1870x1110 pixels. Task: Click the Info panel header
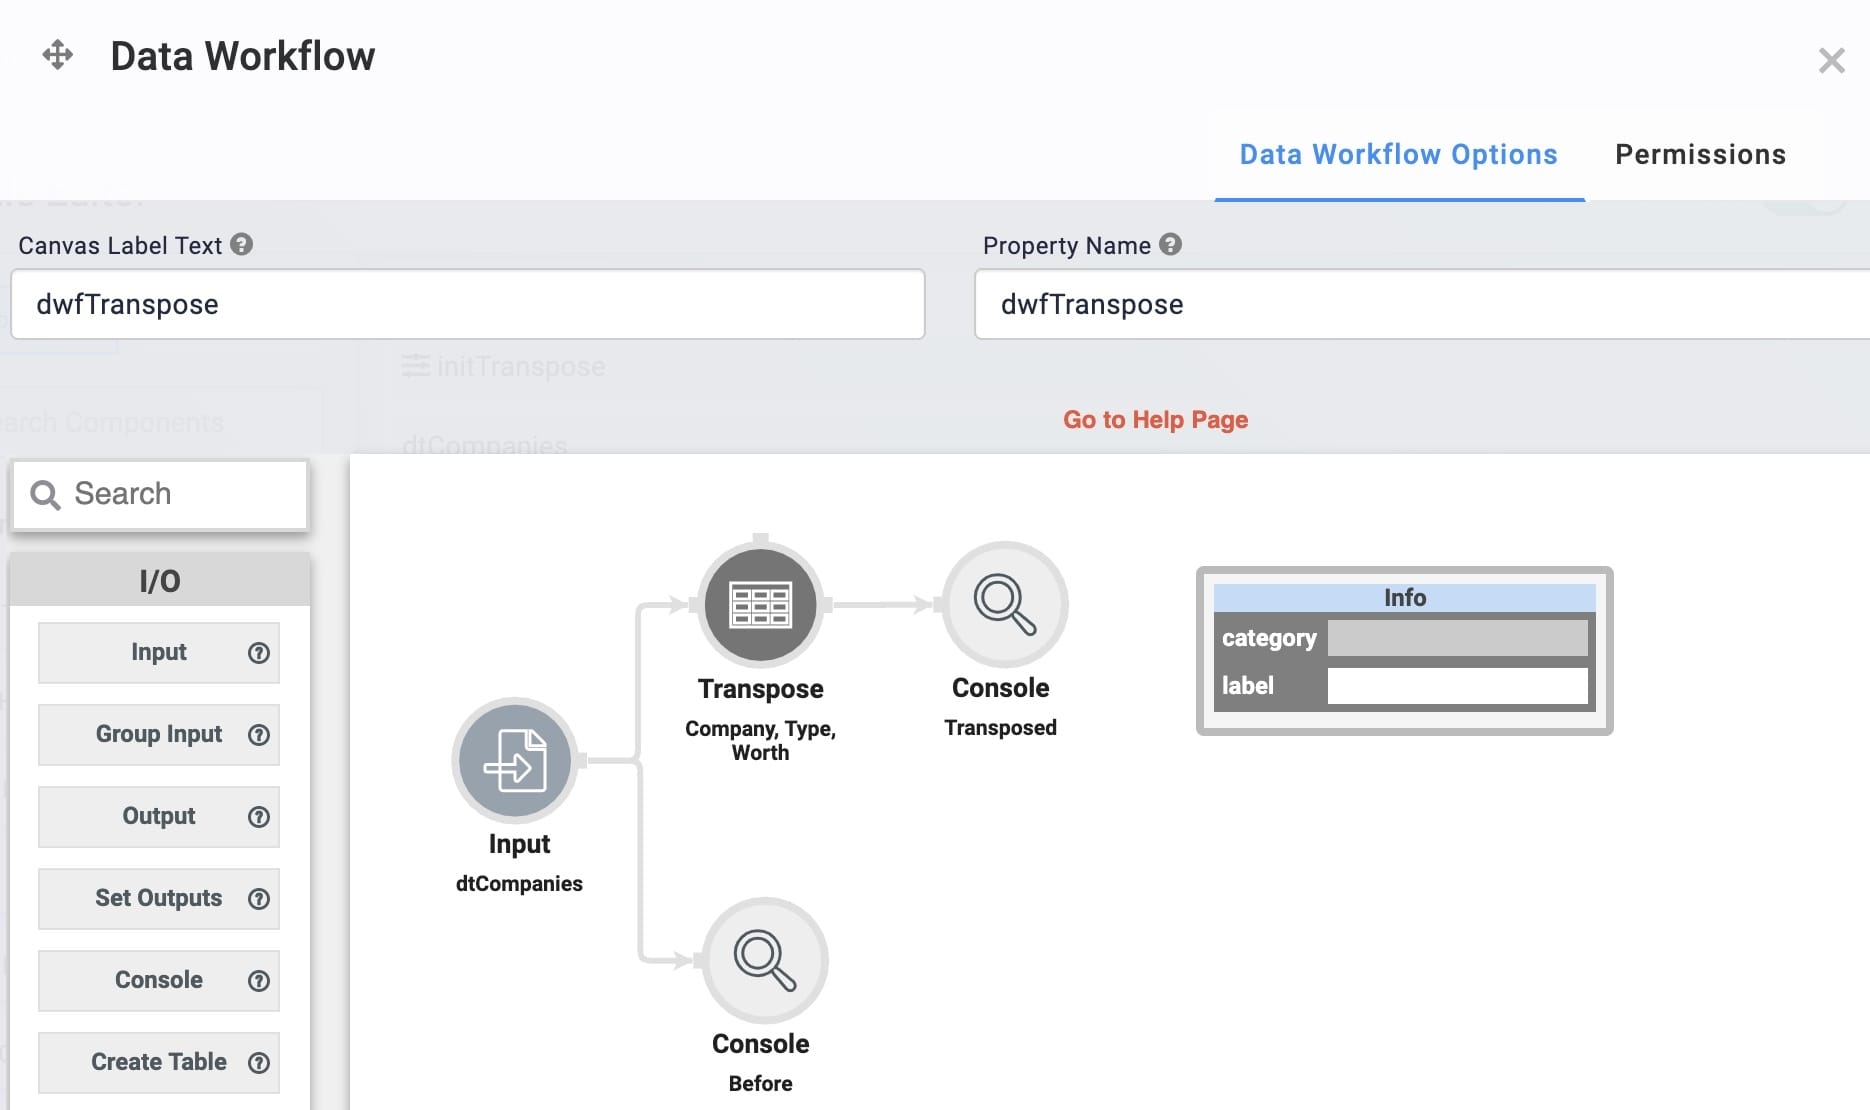point(1404,598)
